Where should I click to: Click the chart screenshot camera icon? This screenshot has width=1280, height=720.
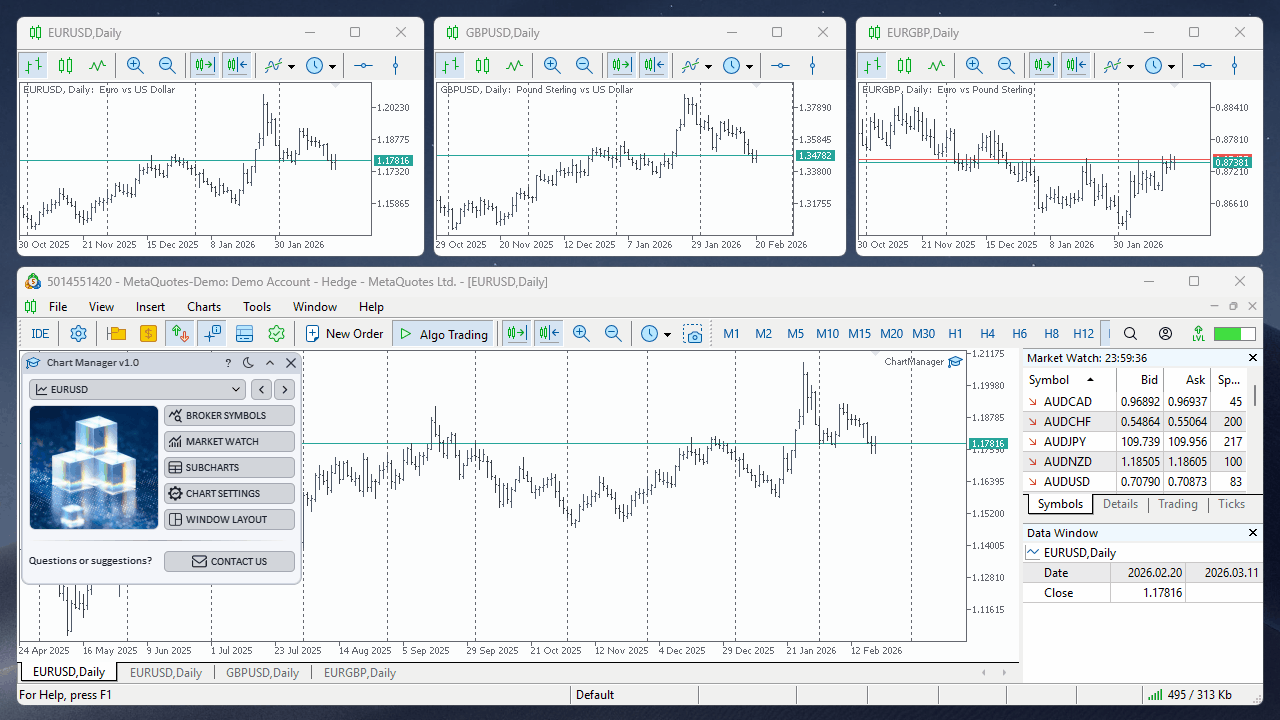coord(694,333)
